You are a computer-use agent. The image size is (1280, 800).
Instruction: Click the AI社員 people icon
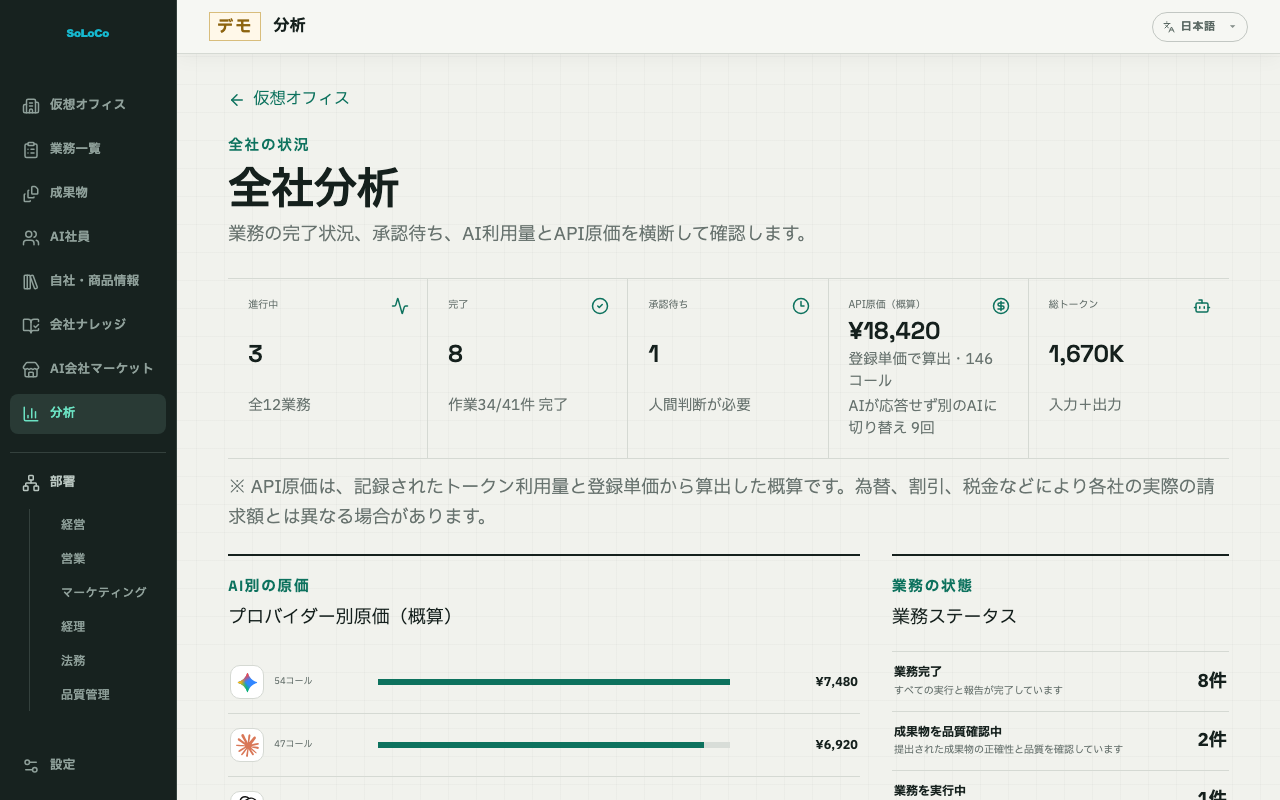[31, 238]
